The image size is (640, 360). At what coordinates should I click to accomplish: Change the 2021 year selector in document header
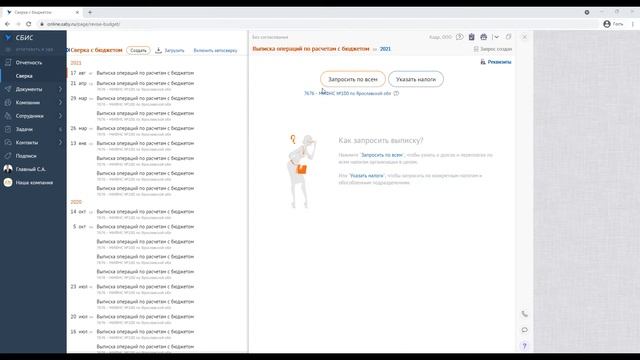(385, 49)
